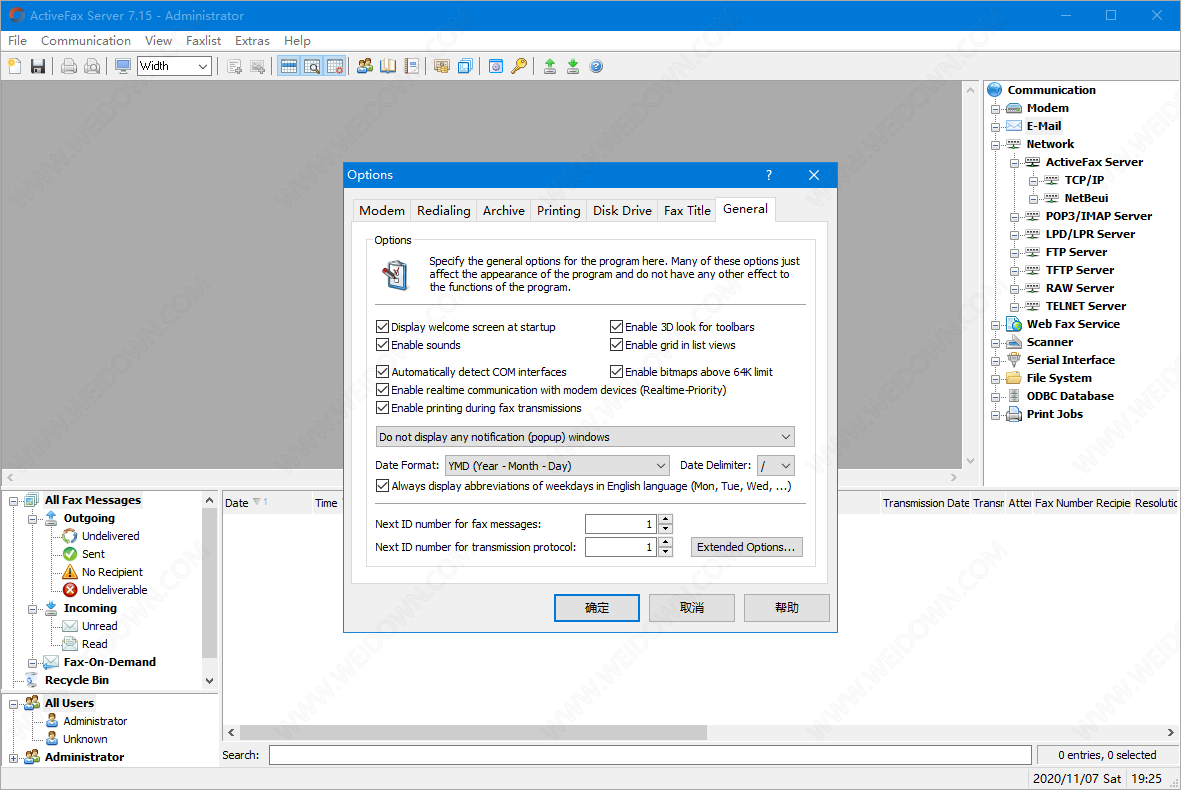
Task: Click the 帮助 help button
Action: pos(786,608)
